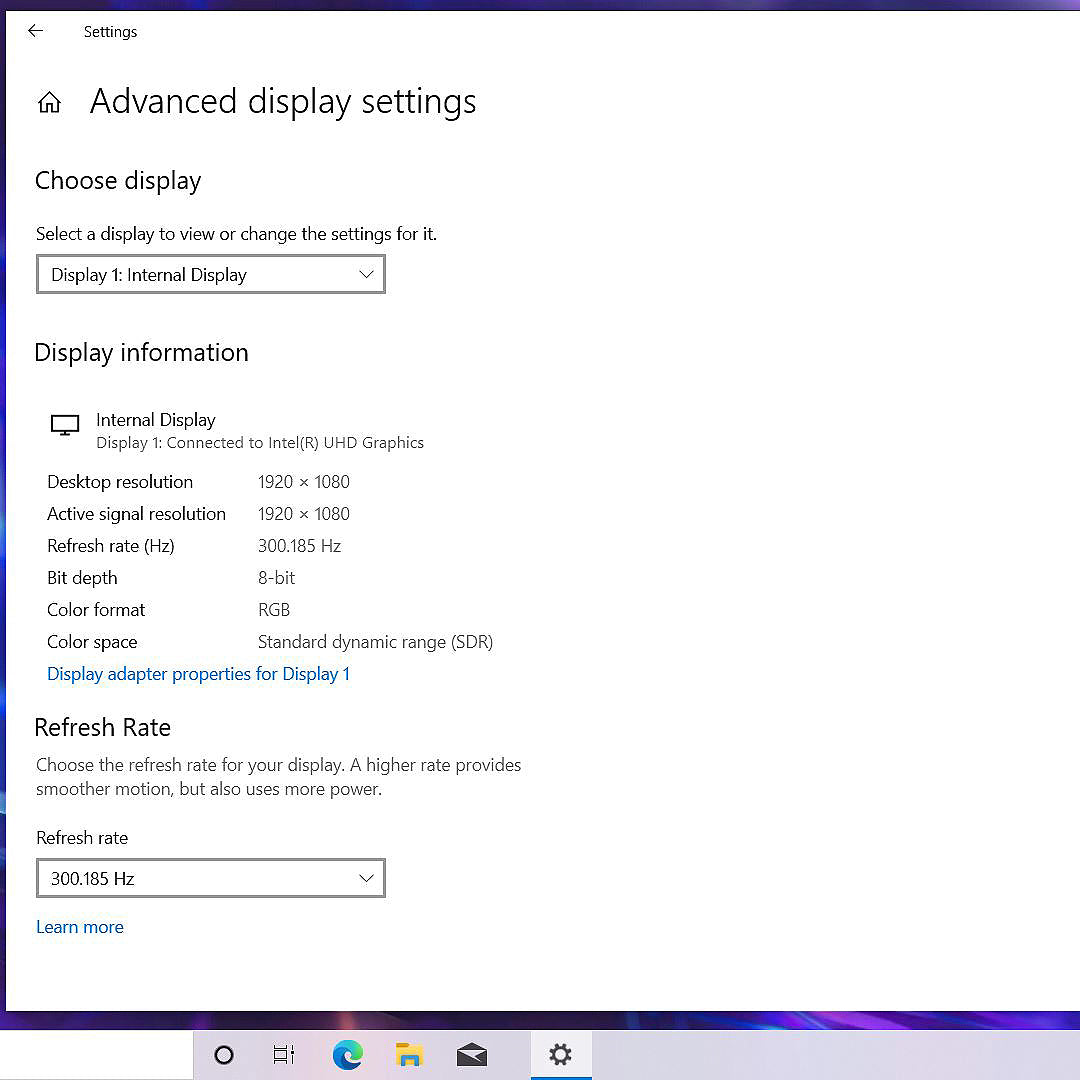Click the RGB color format value
The height and width of the screenshot is (1080, 1080).
tap(274, 610)
